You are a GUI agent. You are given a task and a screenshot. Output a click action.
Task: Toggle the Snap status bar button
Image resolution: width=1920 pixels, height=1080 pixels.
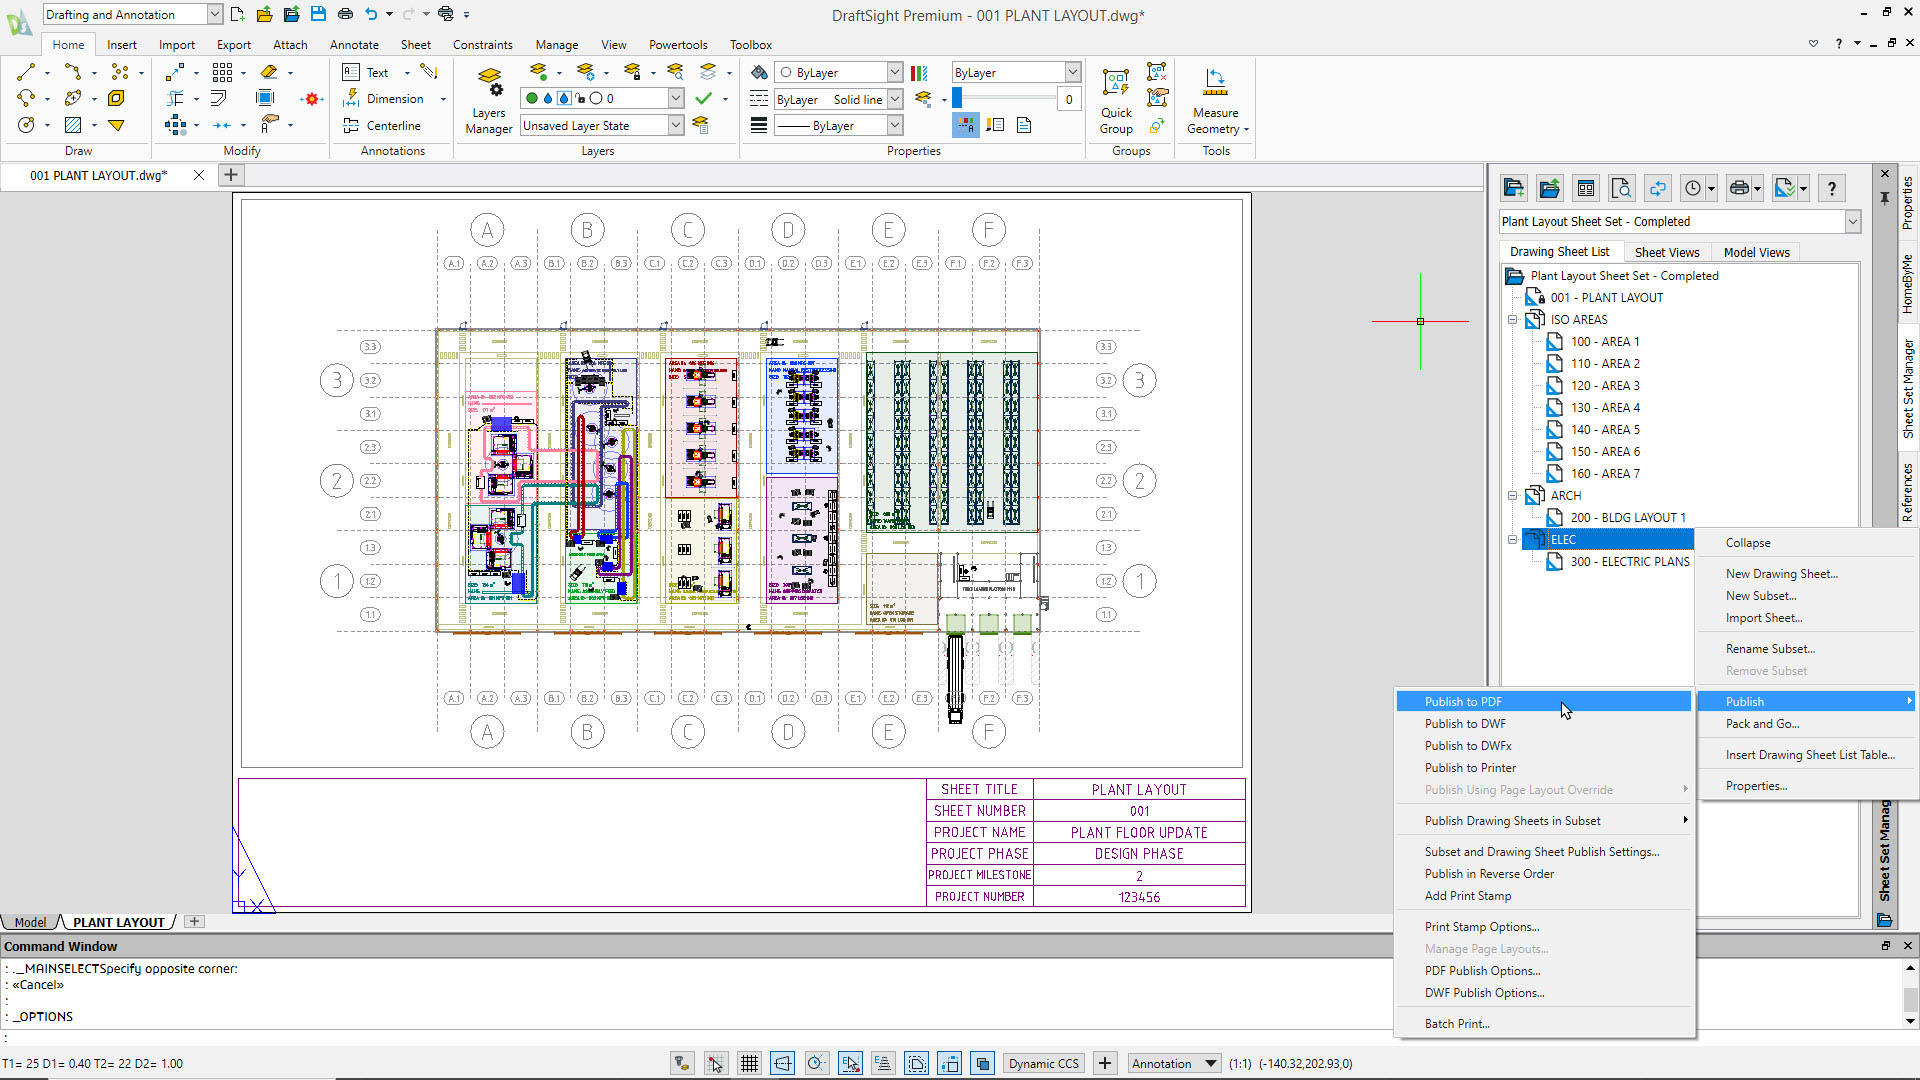[715, 1063]
